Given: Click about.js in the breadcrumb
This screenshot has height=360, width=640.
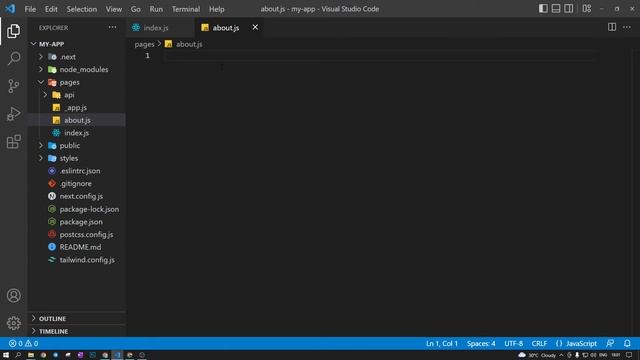Looking at the screenshot, I should coord(184,44).
